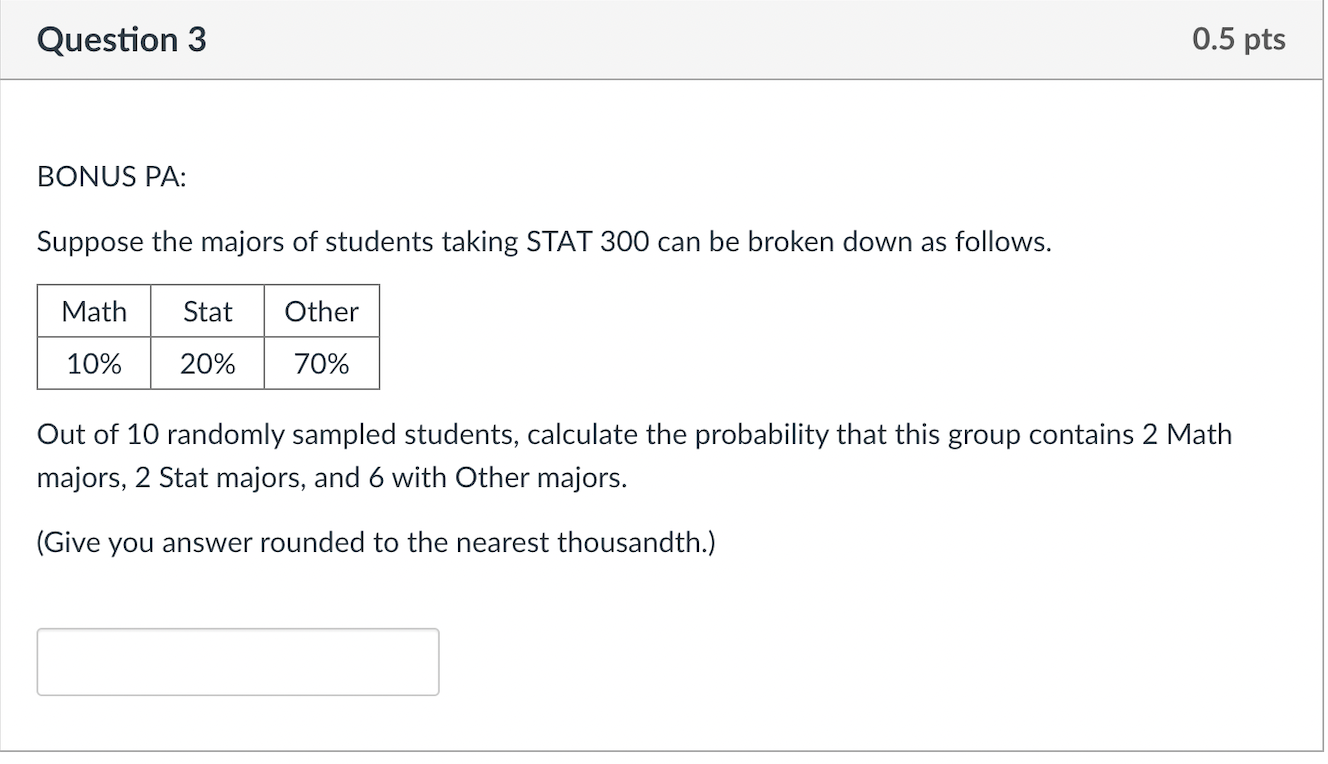1328x764 pixels.
Task: Select the 10% table cell
Action: (x=93, y=363)
